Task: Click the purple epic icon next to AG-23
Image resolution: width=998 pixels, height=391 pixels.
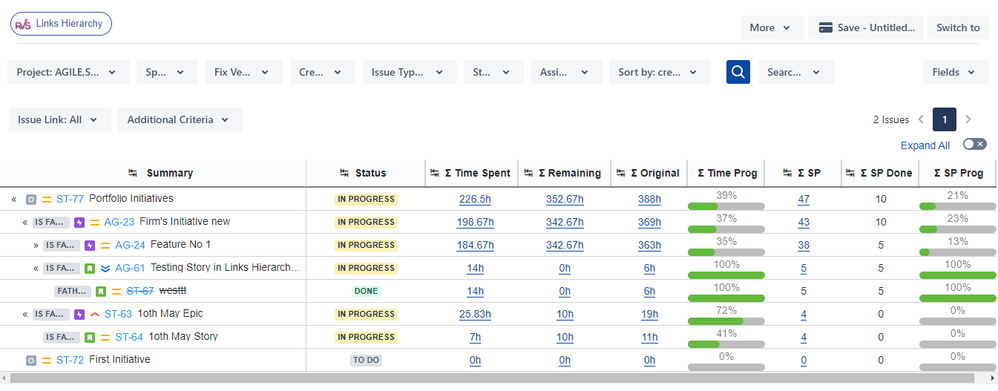Action: coord(79,222)
